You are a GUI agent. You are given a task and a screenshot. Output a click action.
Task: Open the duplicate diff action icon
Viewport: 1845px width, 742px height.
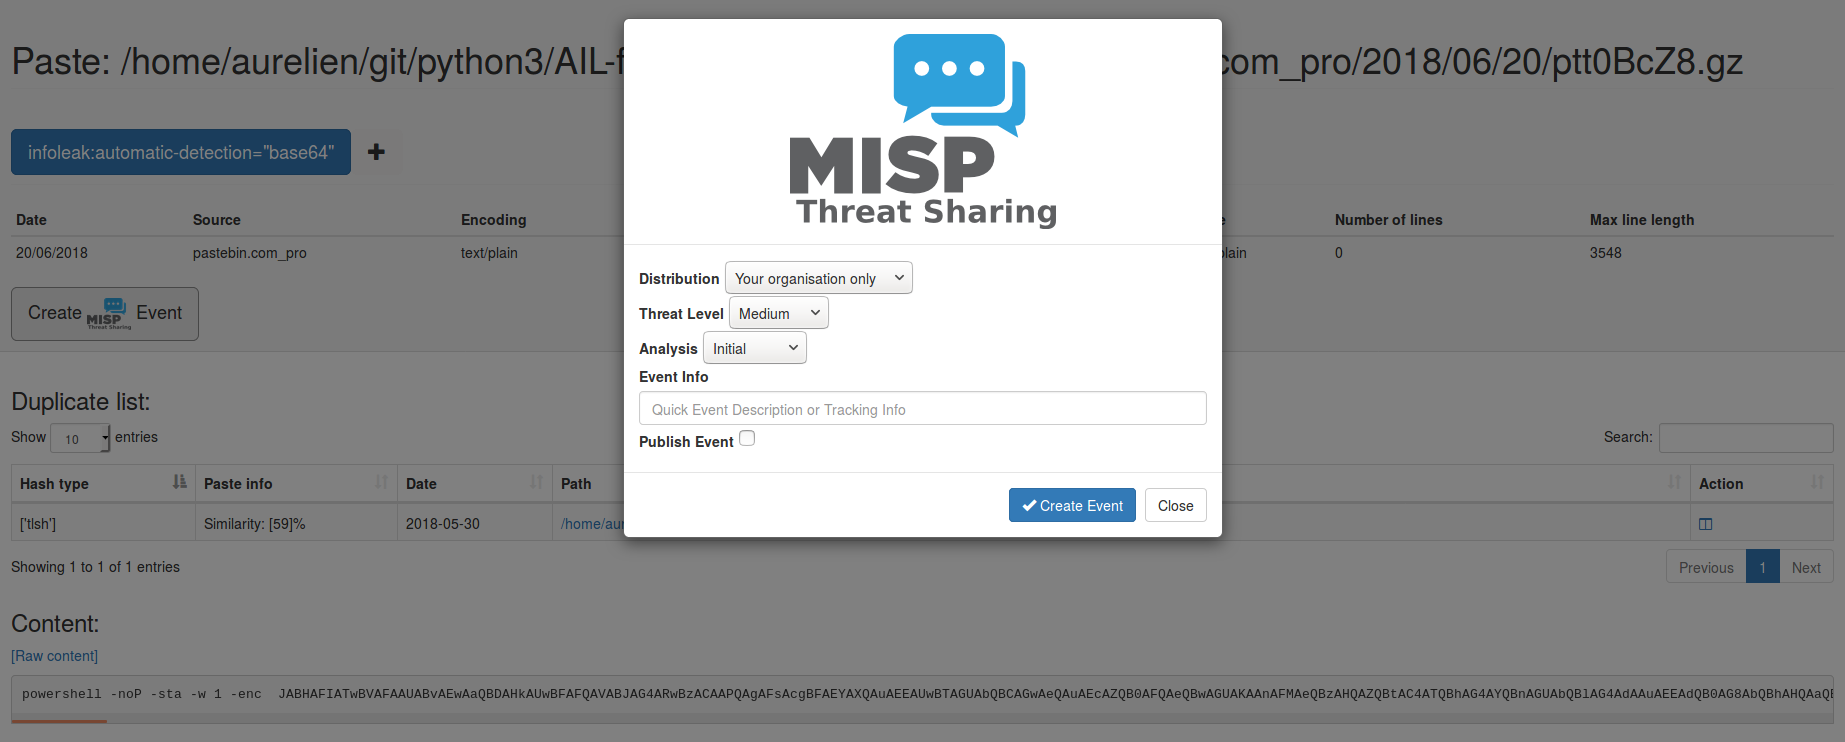coord(1706,524)
